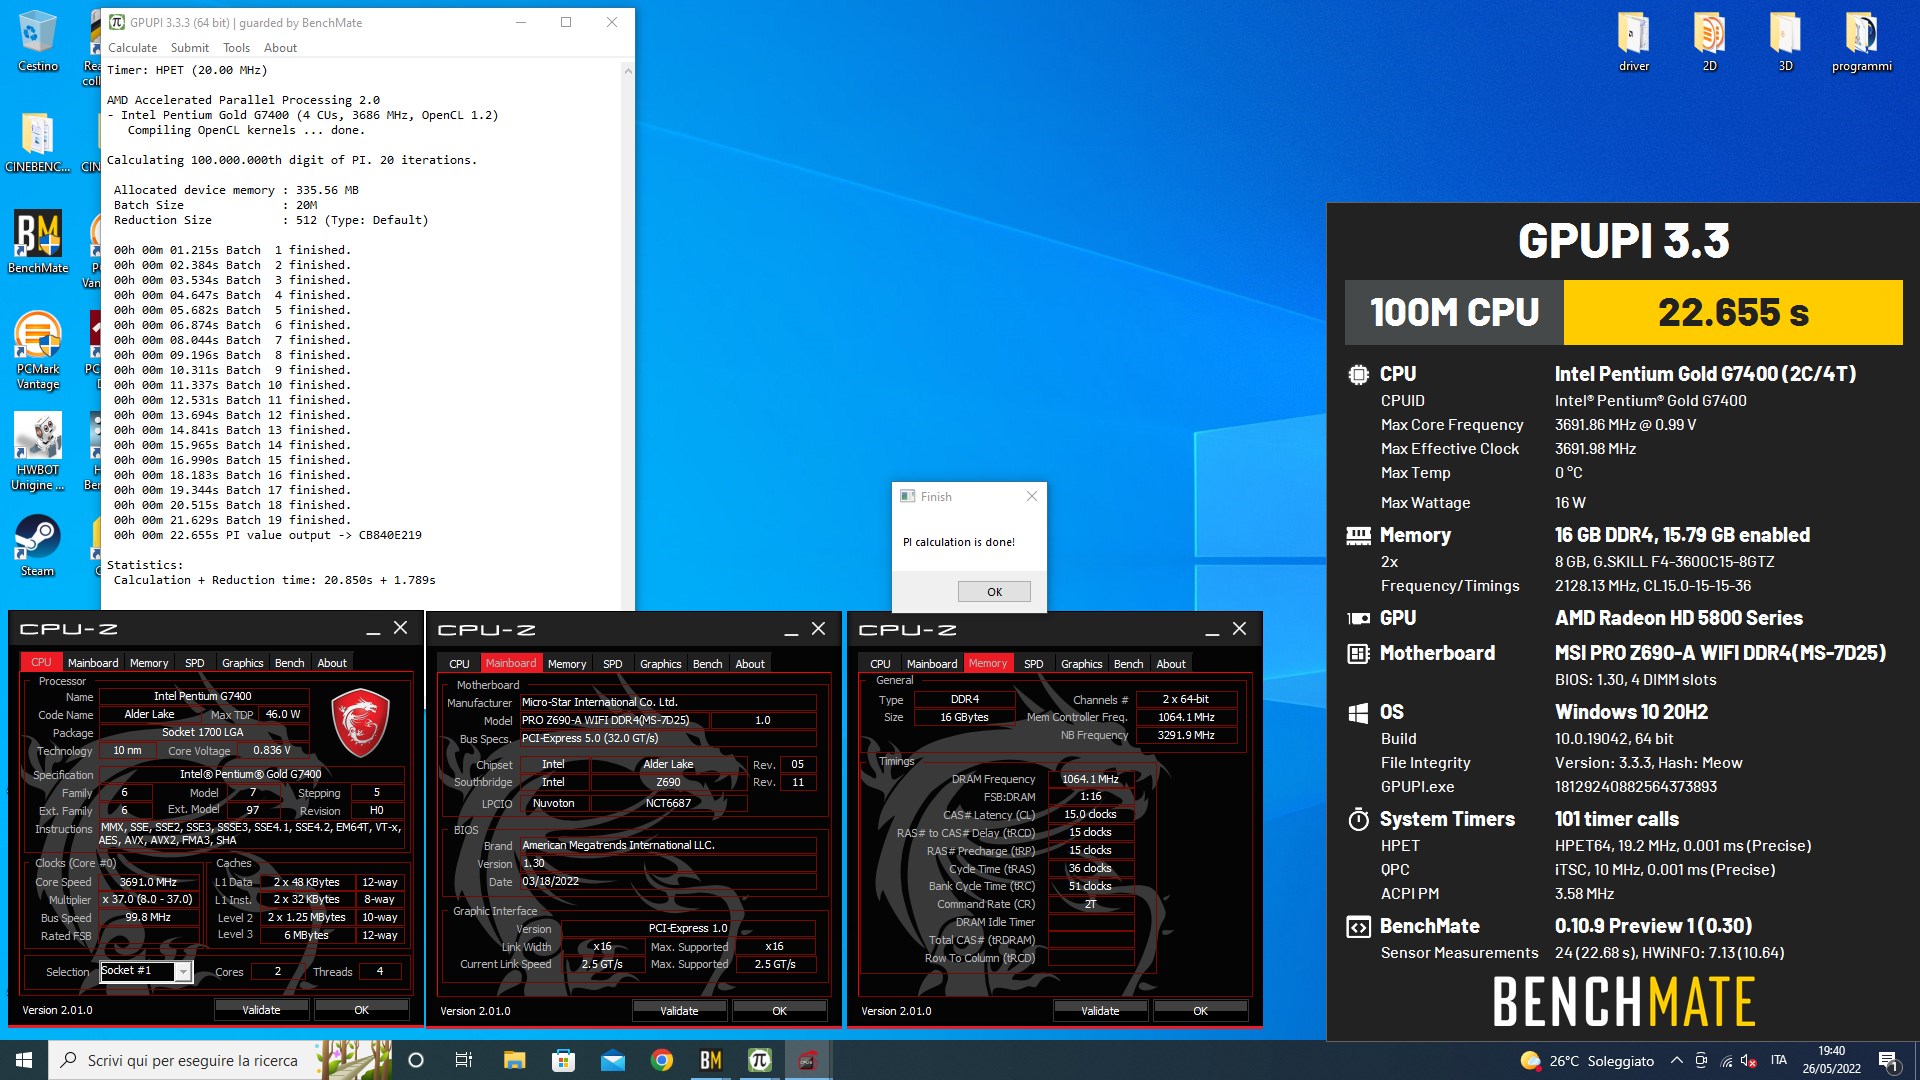The image size is (1920, 1080).
Task: Click the taskbar clock showing 19:40
Action: point(1831,1060)
